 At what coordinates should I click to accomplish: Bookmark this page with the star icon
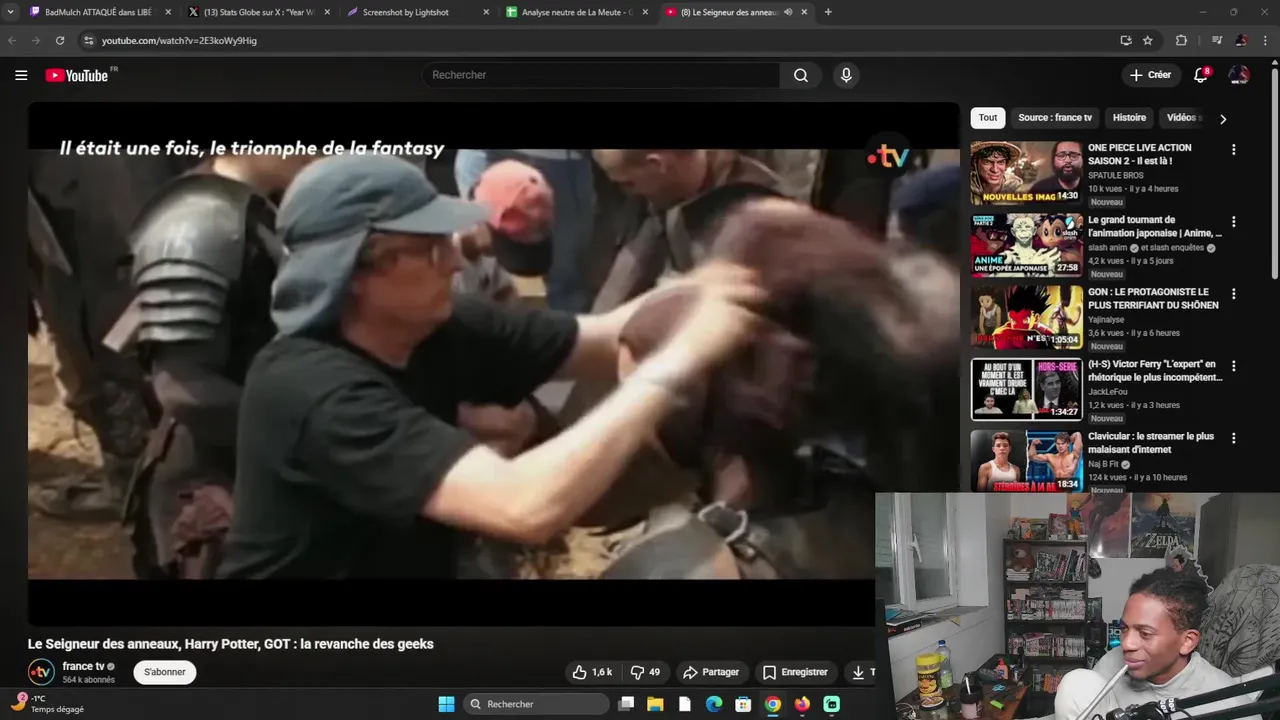coord(1148,40)
